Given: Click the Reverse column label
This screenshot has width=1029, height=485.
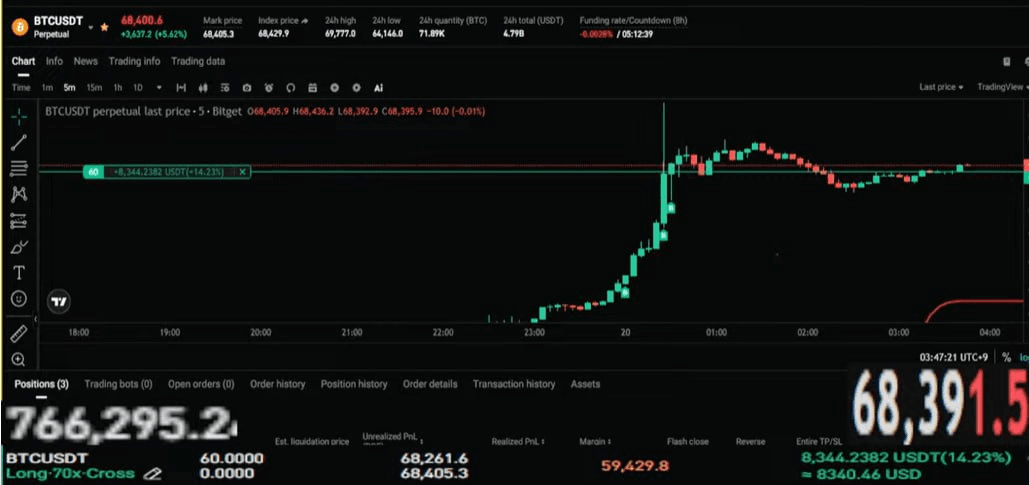Looking at the screenshot, I should click(750, 442).
